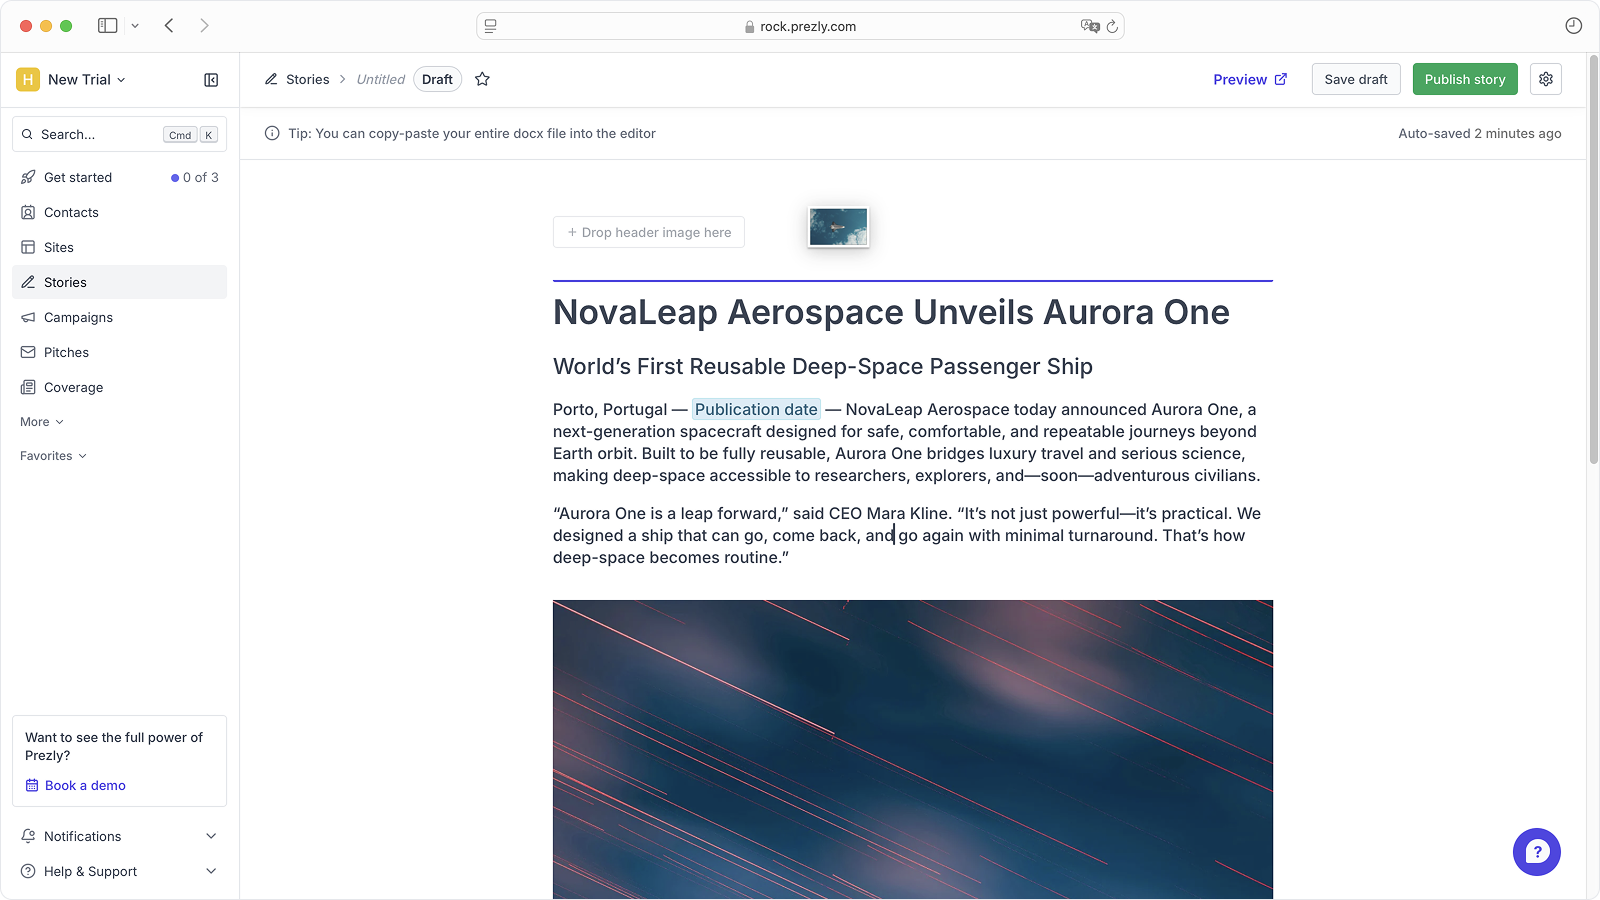Star this story as a favorite

[x=482, y=79]
